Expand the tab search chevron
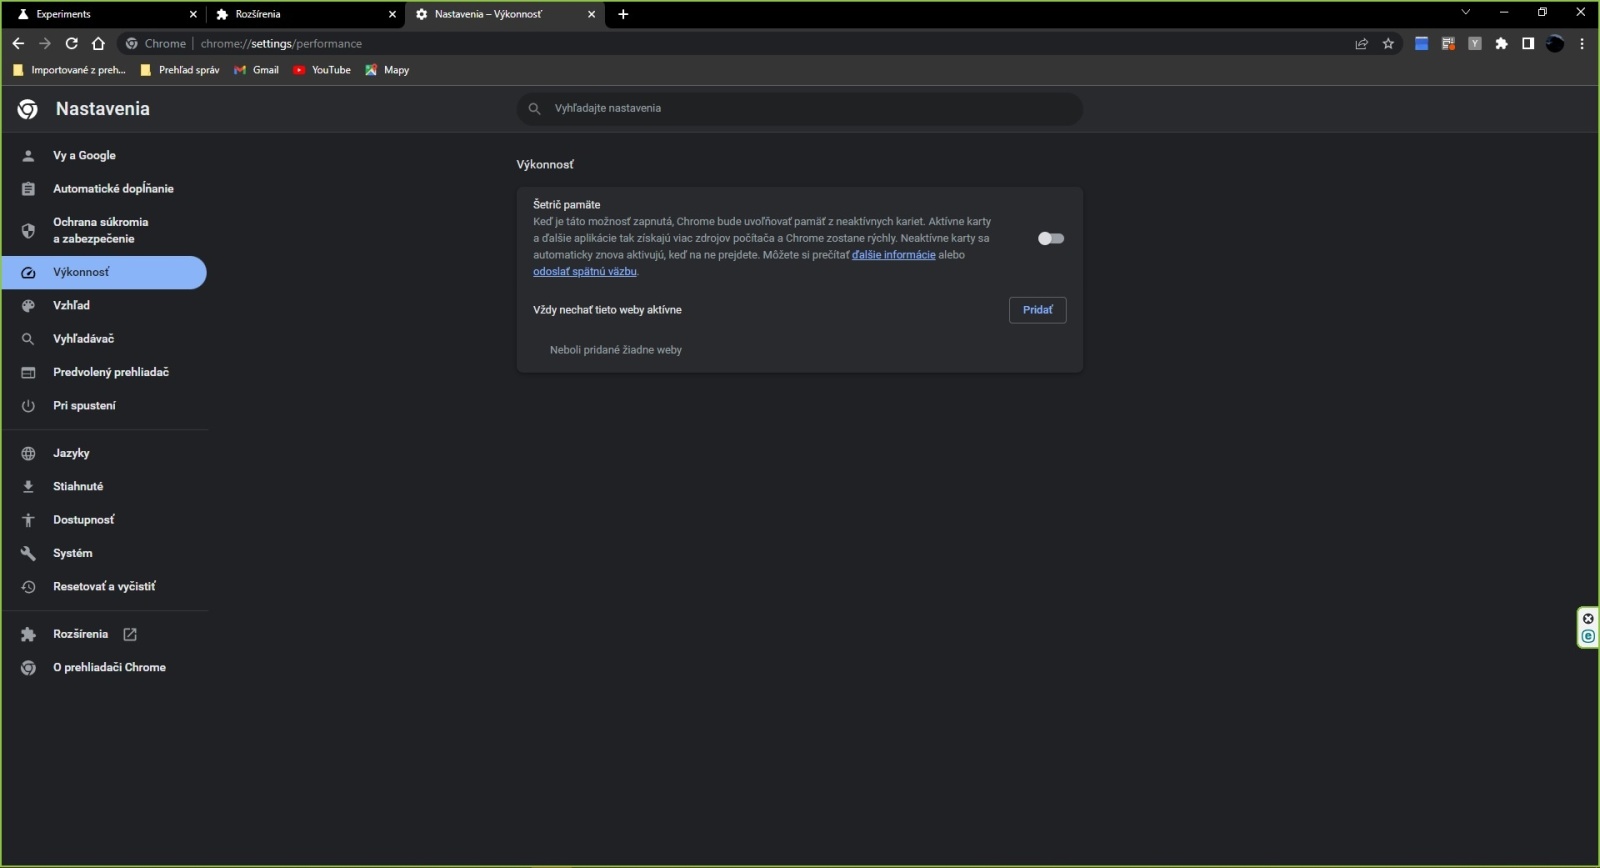This screenshot has width=1600, height=868. click(1465, 13)
